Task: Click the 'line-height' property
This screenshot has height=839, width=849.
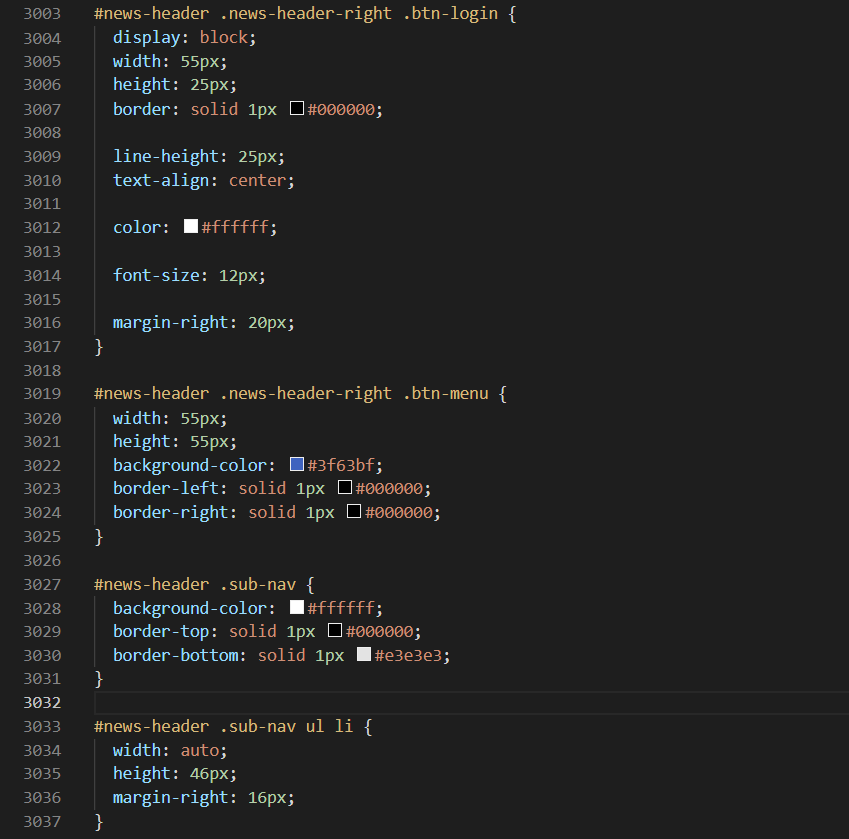Action: pos(166,156)
